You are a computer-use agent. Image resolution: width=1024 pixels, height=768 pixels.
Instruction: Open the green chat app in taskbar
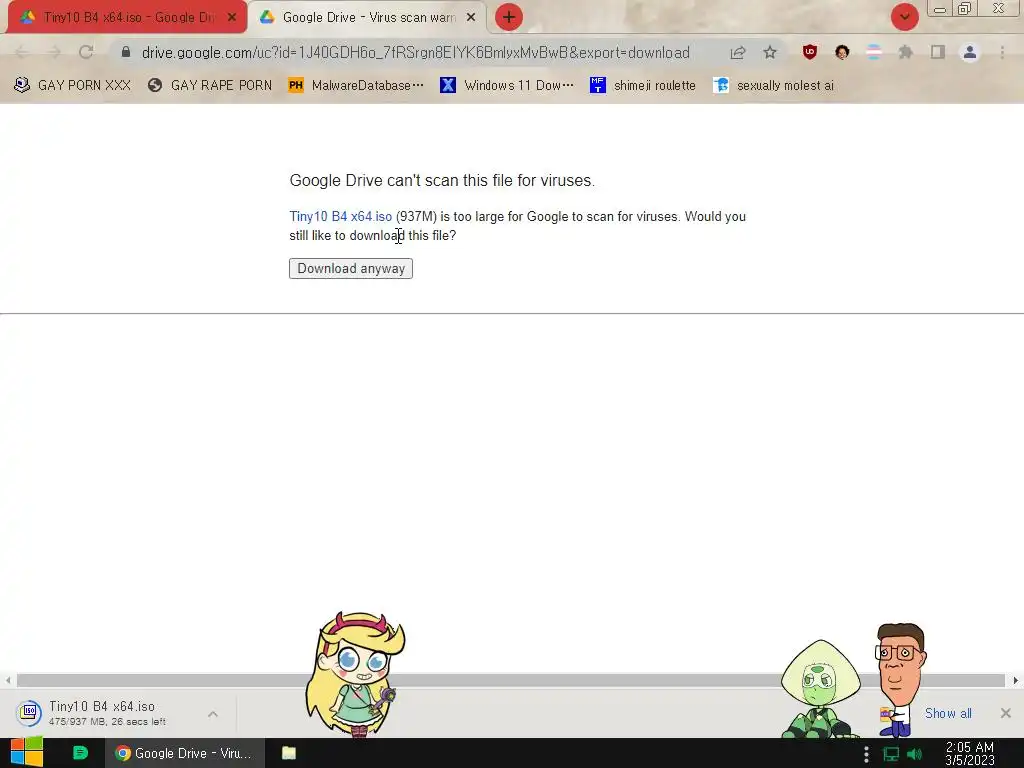point(80,753)
